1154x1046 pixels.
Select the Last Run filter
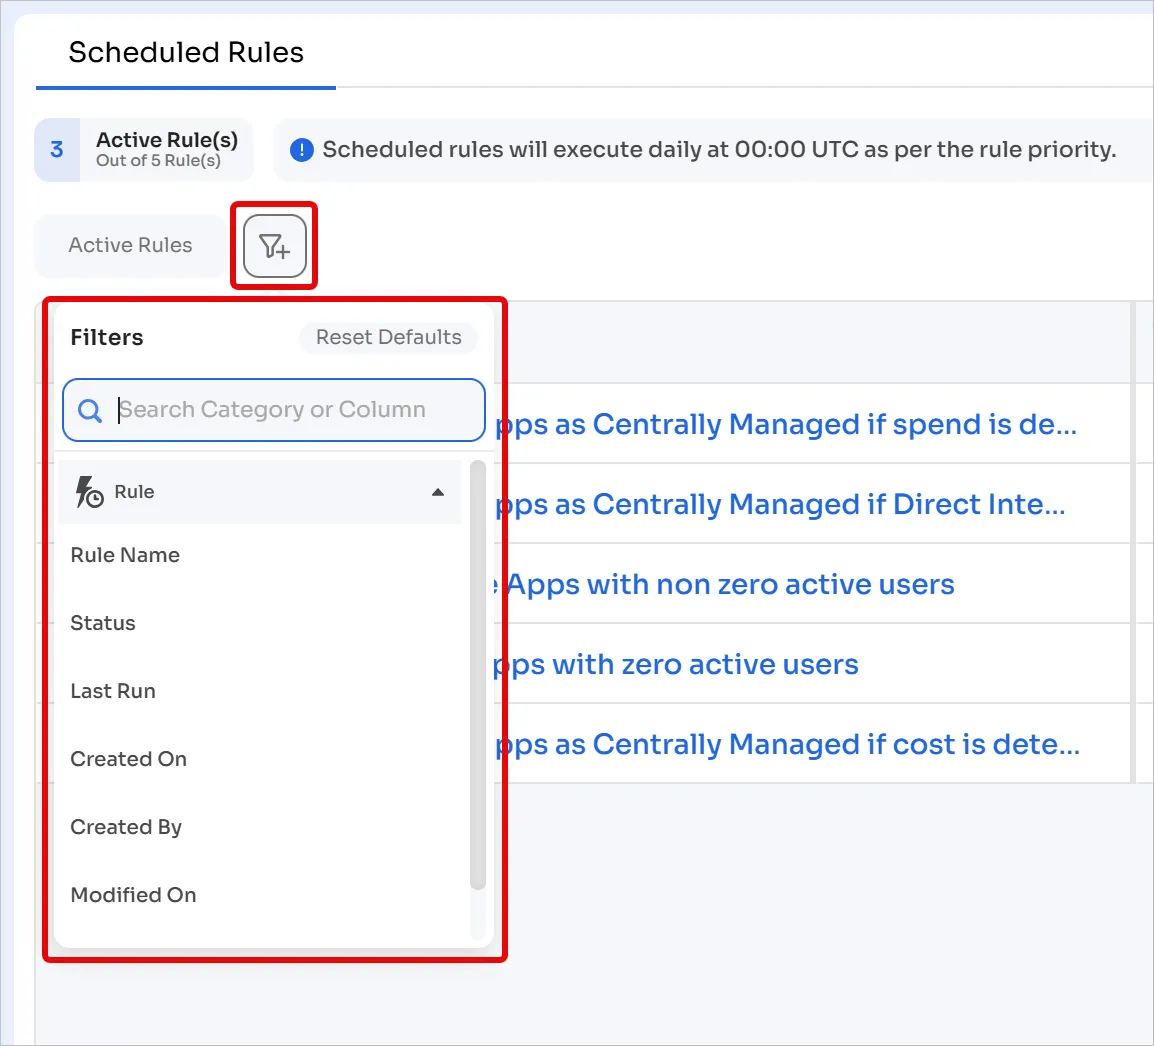[113, 690]
